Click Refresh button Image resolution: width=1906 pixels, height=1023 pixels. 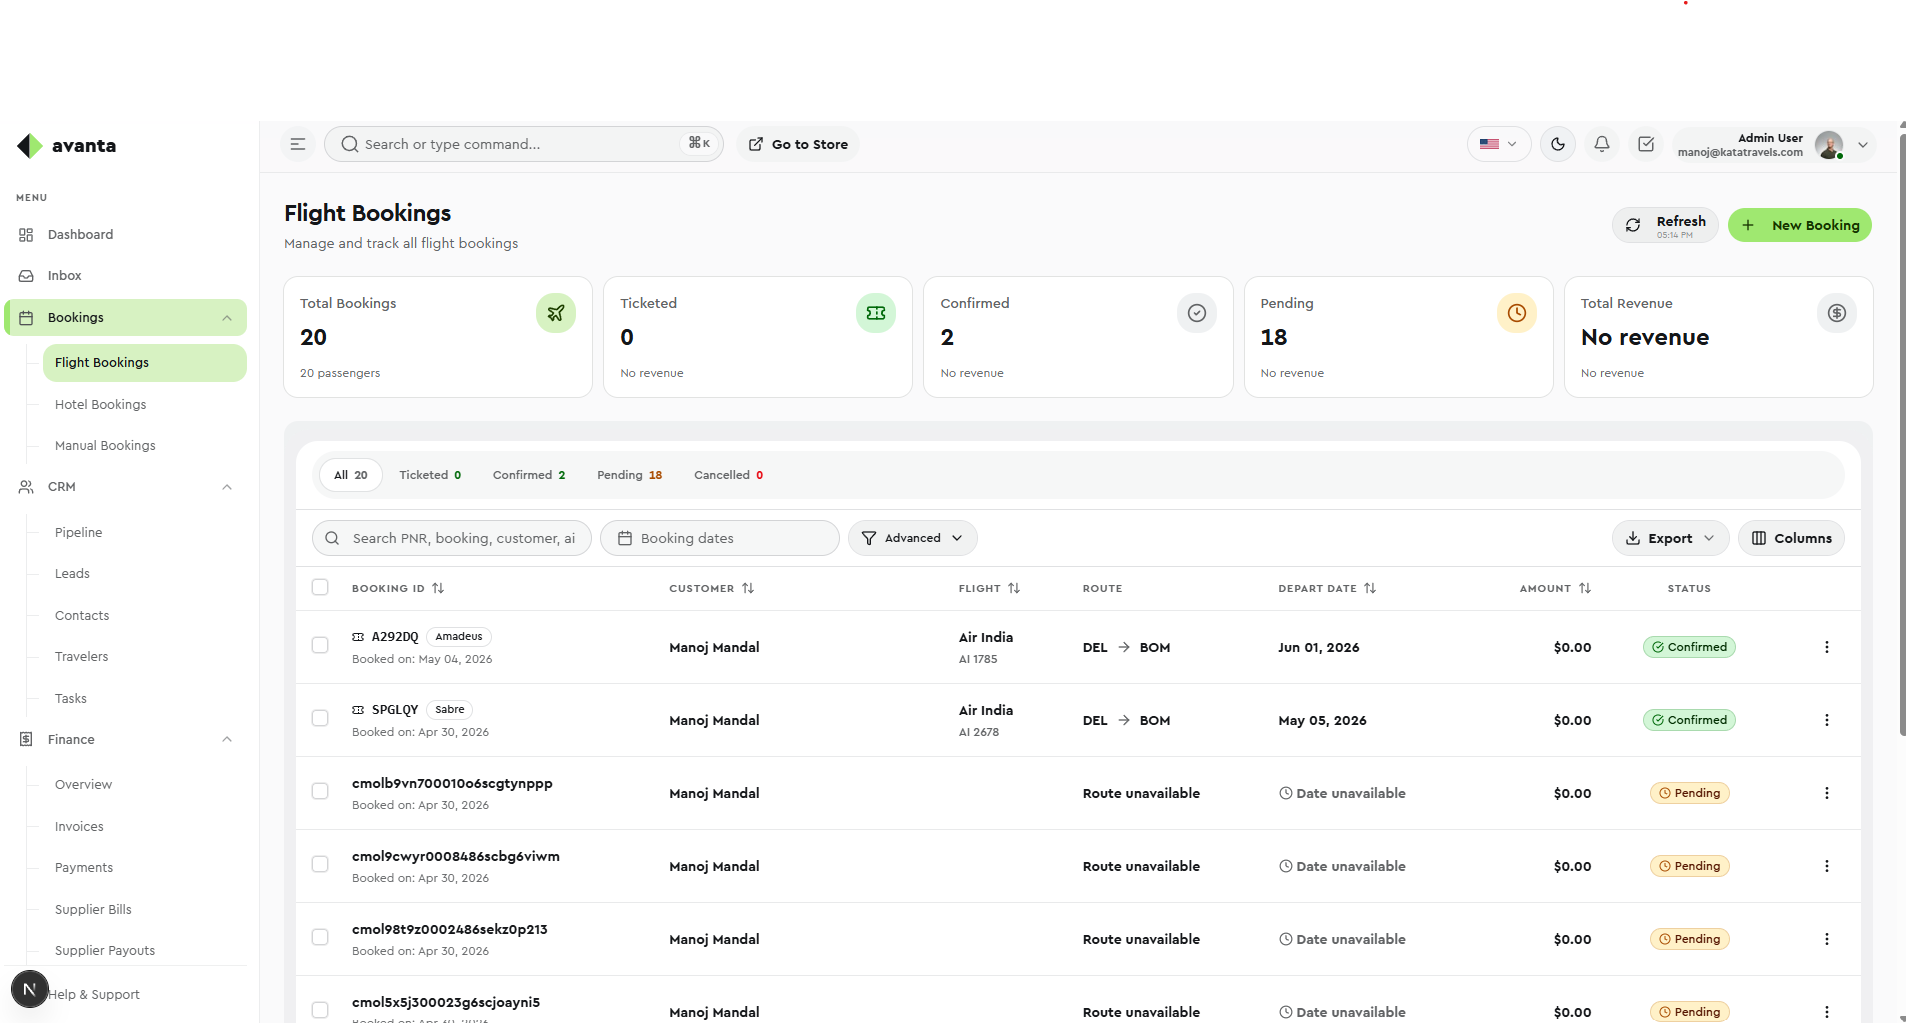[x=1665, y=225]
